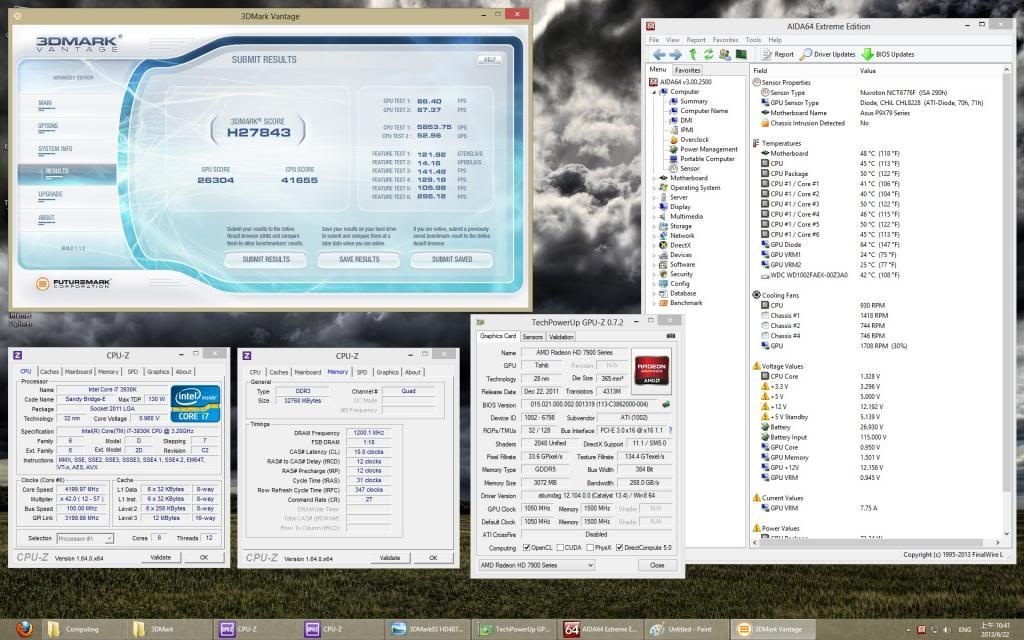Toggle the DirectCompute 5.0 checkbox
Screen dimensions: 1024x640
[619, 548]
